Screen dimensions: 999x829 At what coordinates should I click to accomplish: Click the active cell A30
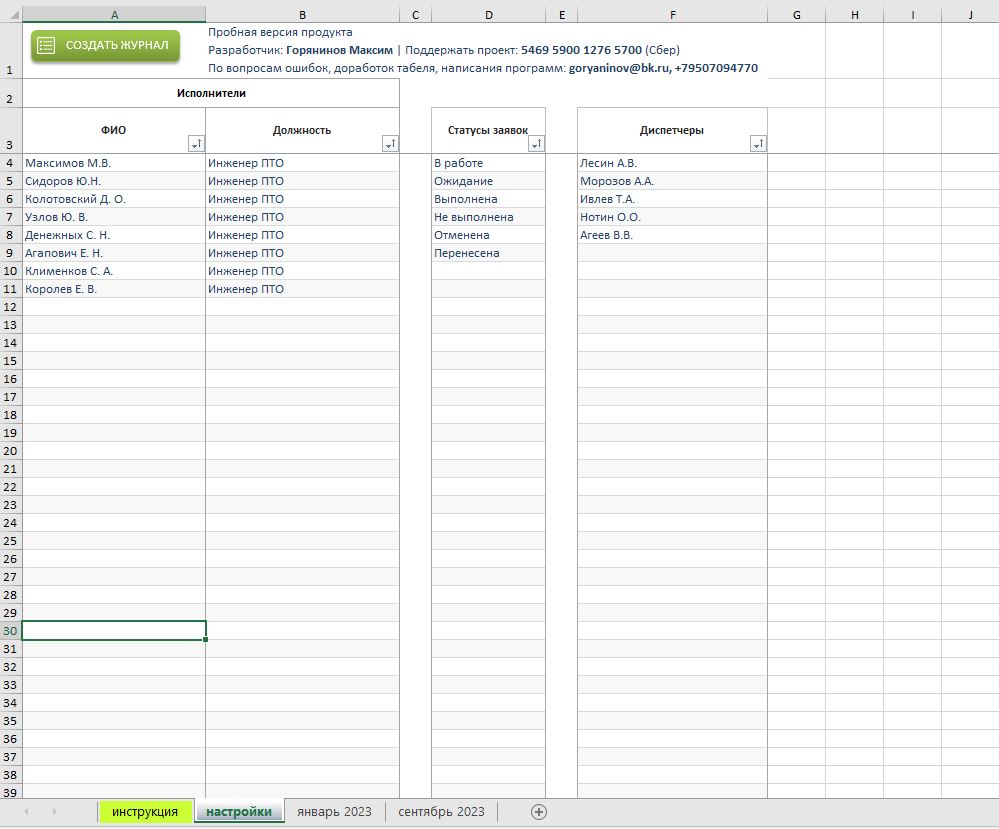click(x=114, y=631)
